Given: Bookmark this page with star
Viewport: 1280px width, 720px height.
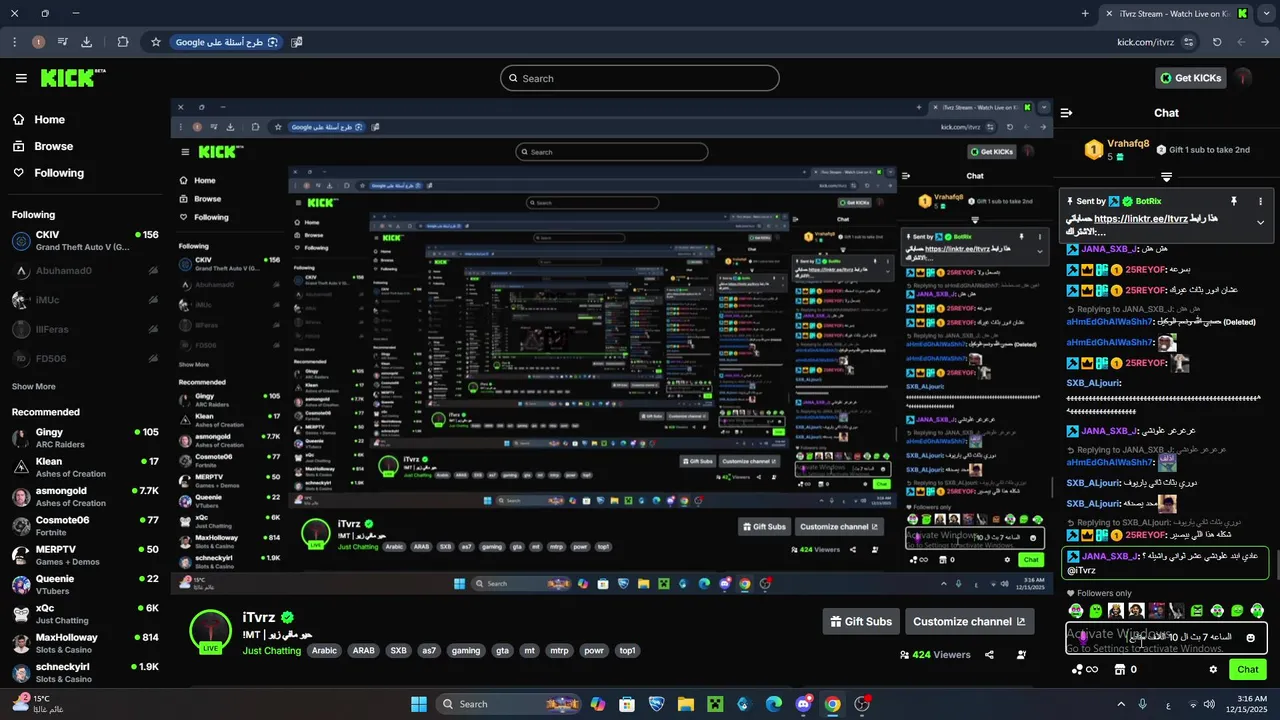Looking at the screenshot, I should click(x=156, y=42).
